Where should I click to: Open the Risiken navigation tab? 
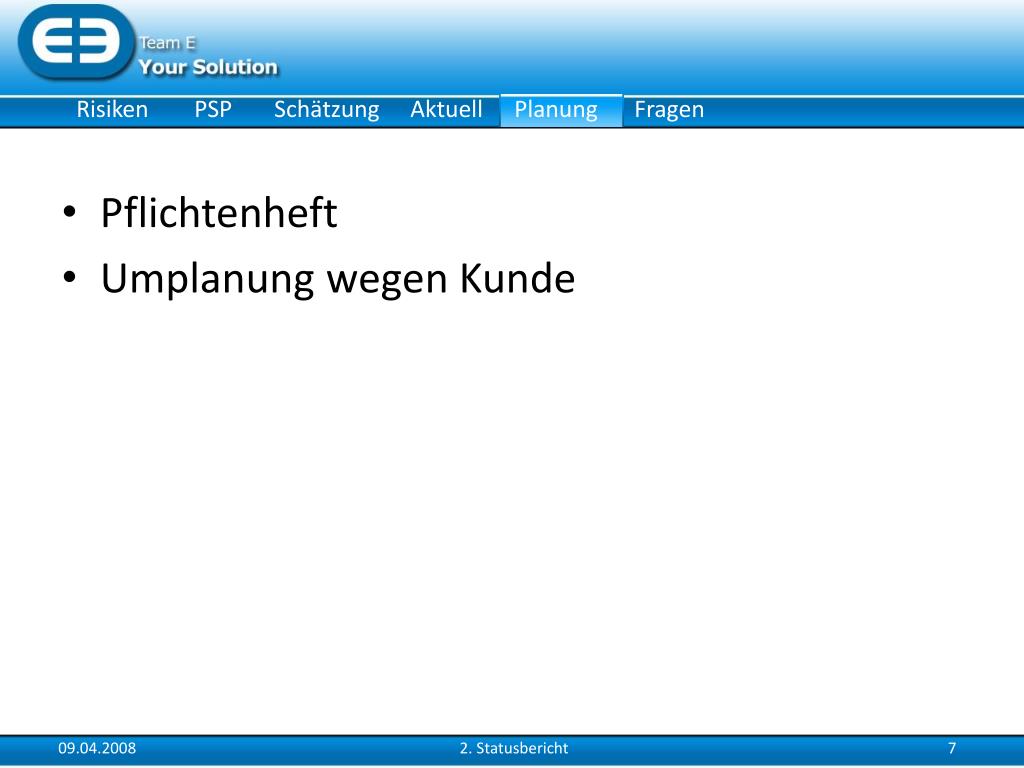click(x=112, y=110)
